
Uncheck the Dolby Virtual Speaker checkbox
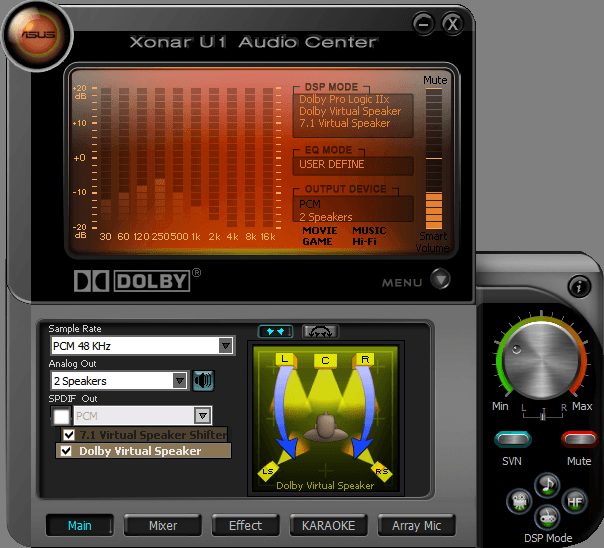click(66, 451)
